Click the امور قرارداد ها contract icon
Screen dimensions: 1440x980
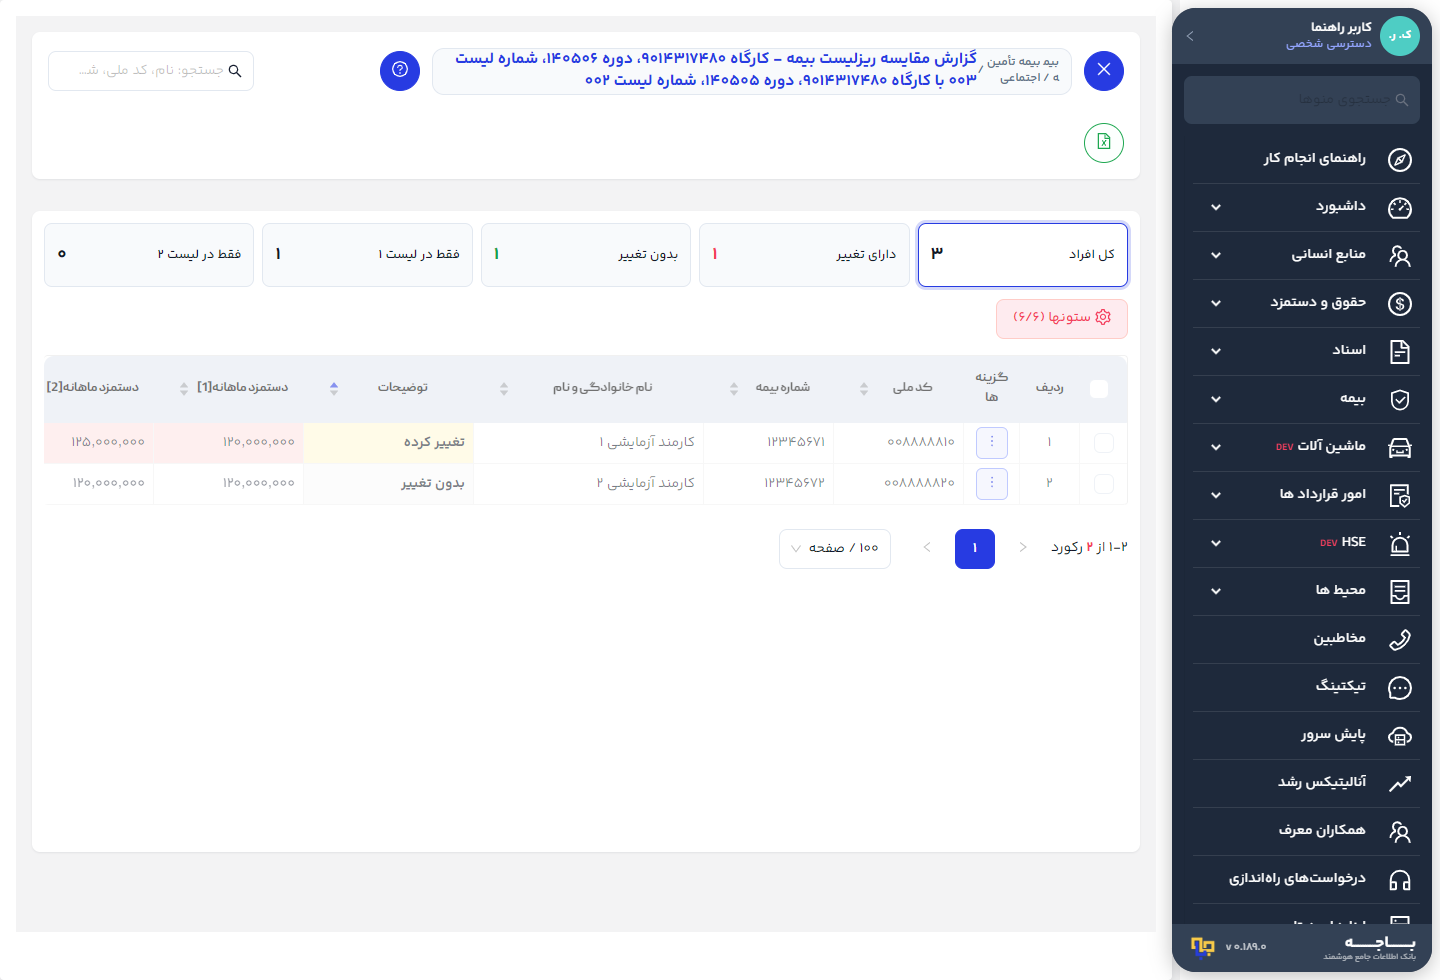[x=1400, y=495]
